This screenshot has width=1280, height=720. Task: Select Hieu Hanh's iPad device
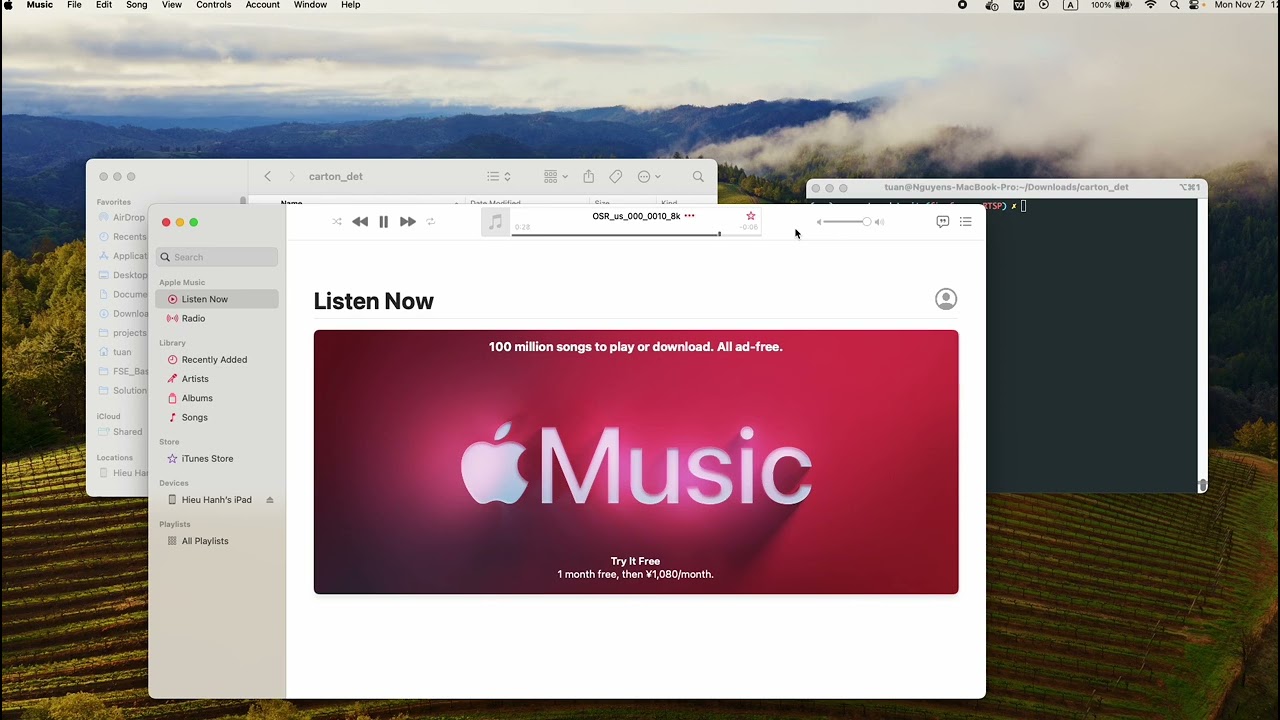(x=210, y=500)
